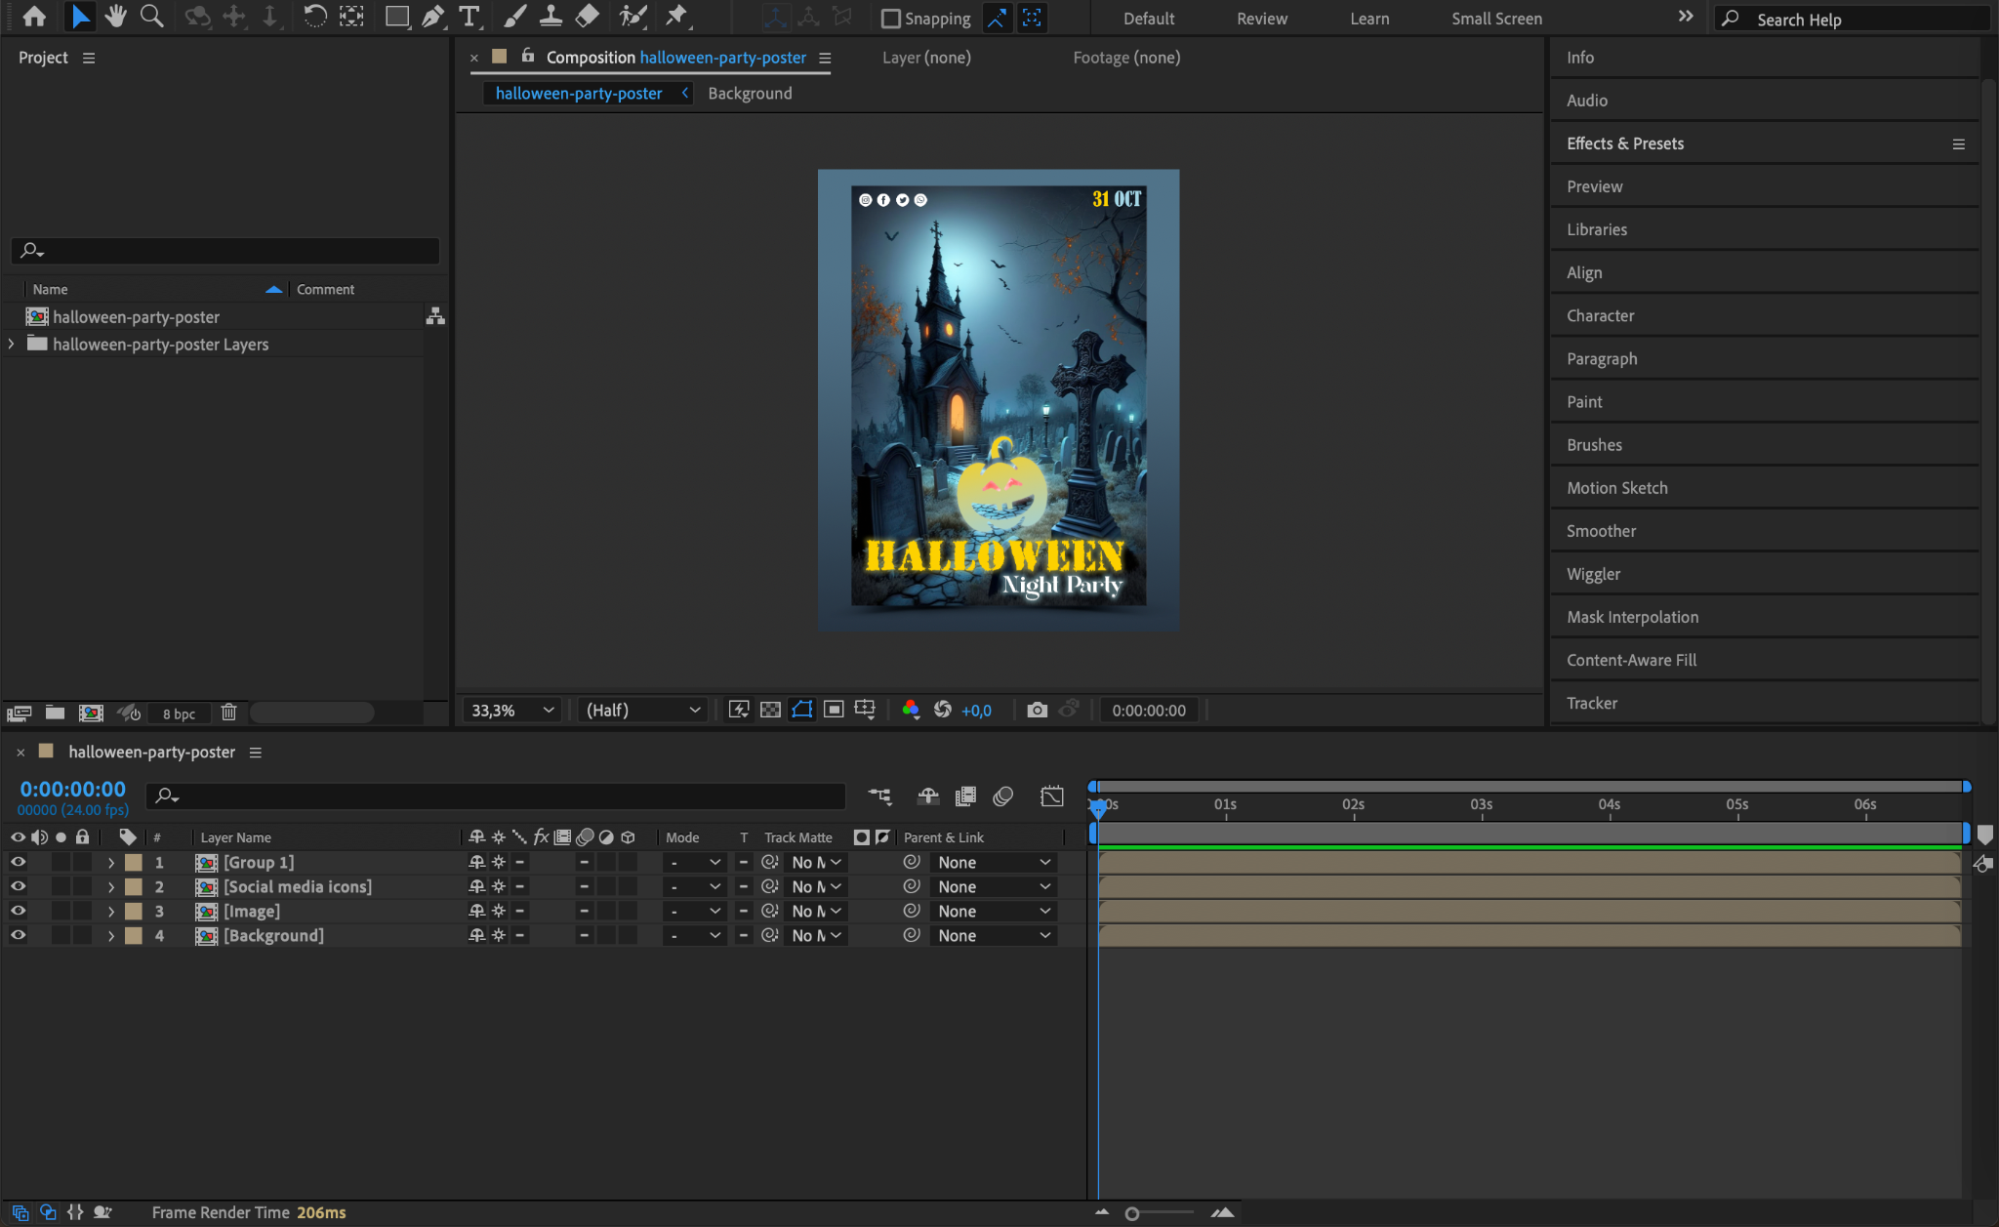
Task: Expand the halloween-party-poster Layers folder
Action: pyautogui.click(x=12, y=344)
